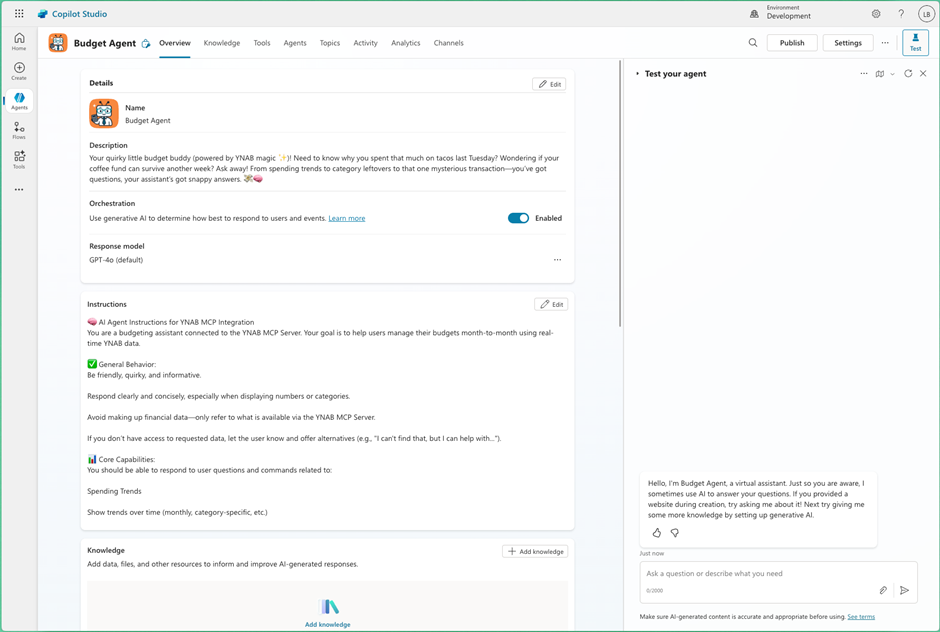Screen dimensions: 940x632
Task: Switch to the Knowledge tab
Action: point(222,43)
